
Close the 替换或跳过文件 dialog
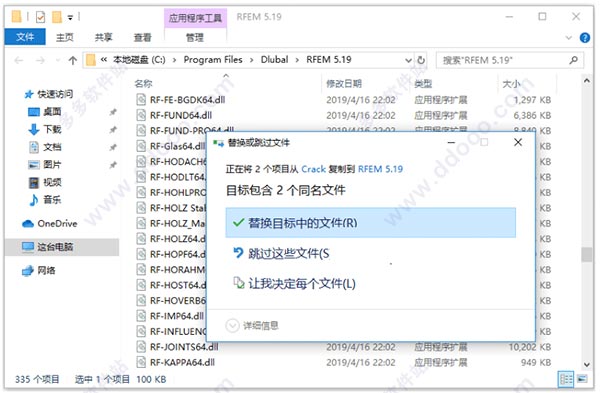click(518, 142)
